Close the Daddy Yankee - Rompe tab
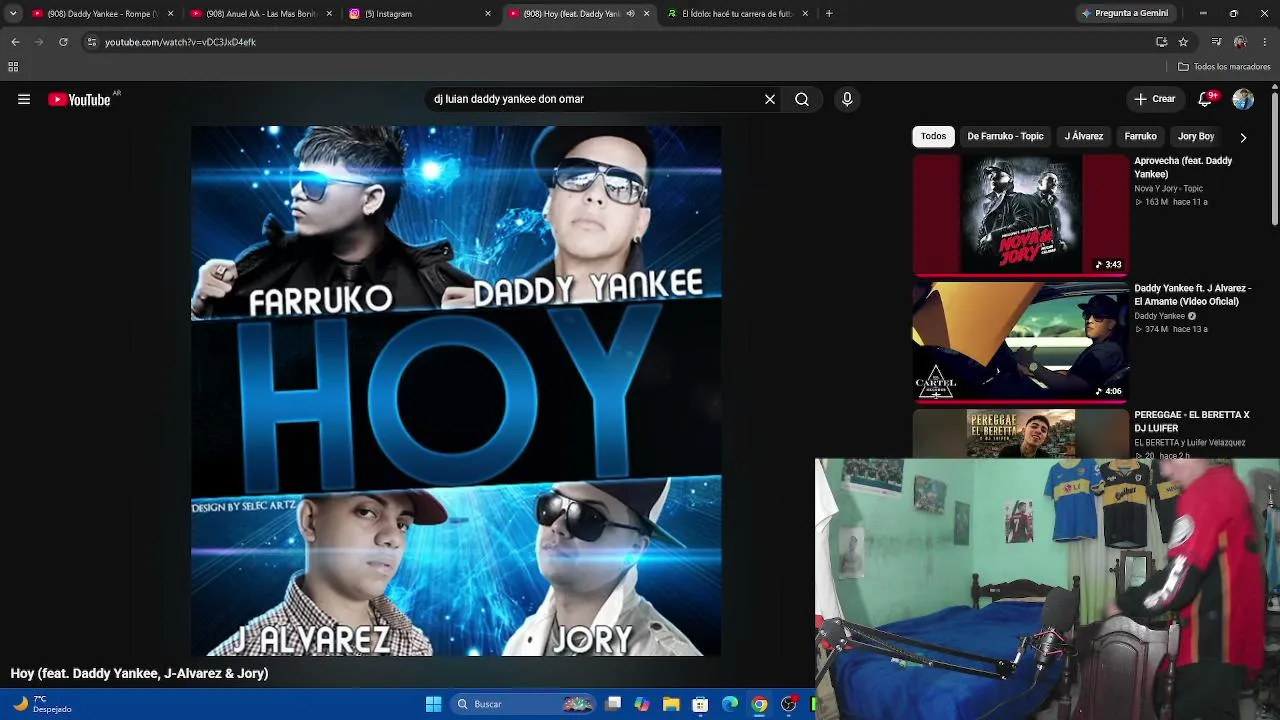Image resolution: width=1280 pixels, height=720 pixels. [170, 14]
